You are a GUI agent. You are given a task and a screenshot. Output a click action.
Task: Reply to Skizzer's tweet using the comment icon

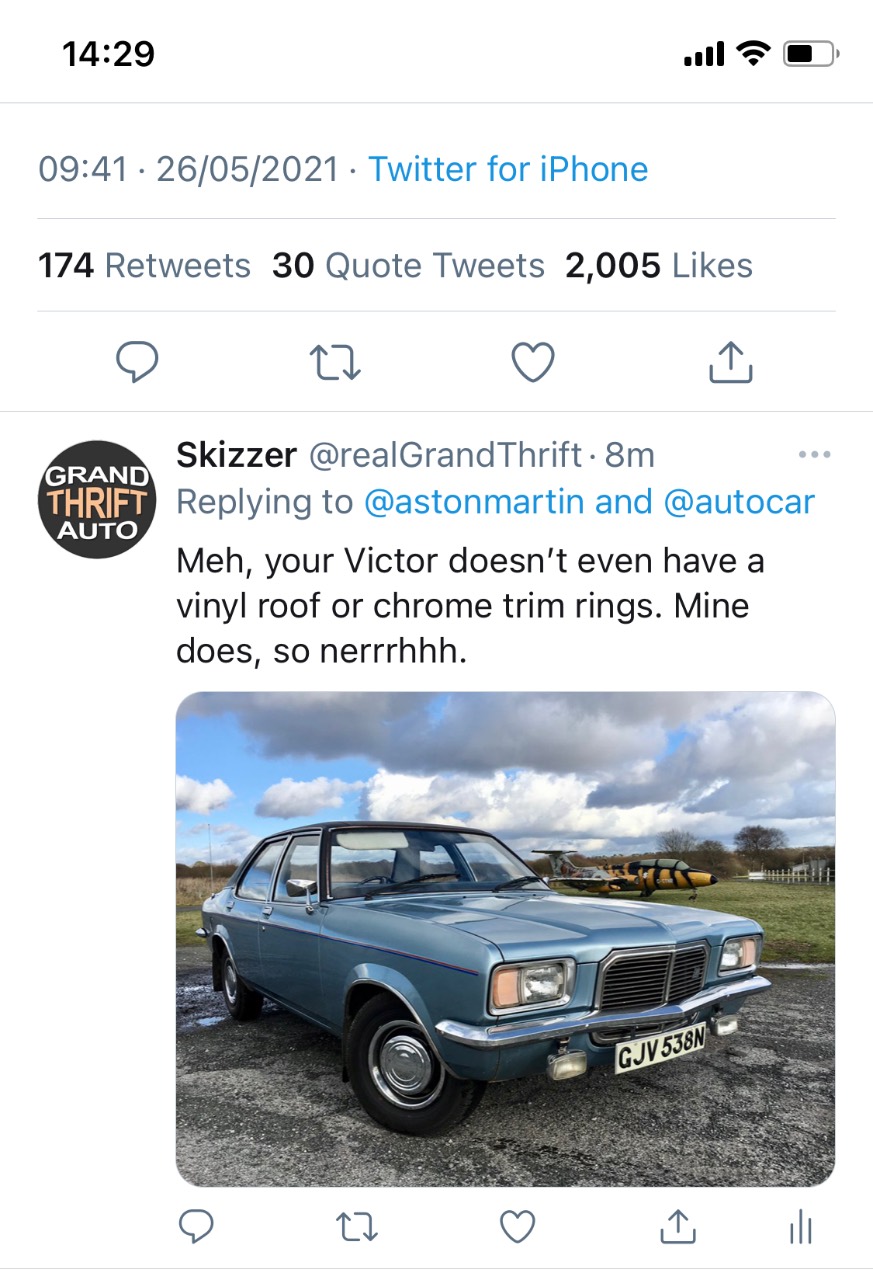tap(196, 1226)
